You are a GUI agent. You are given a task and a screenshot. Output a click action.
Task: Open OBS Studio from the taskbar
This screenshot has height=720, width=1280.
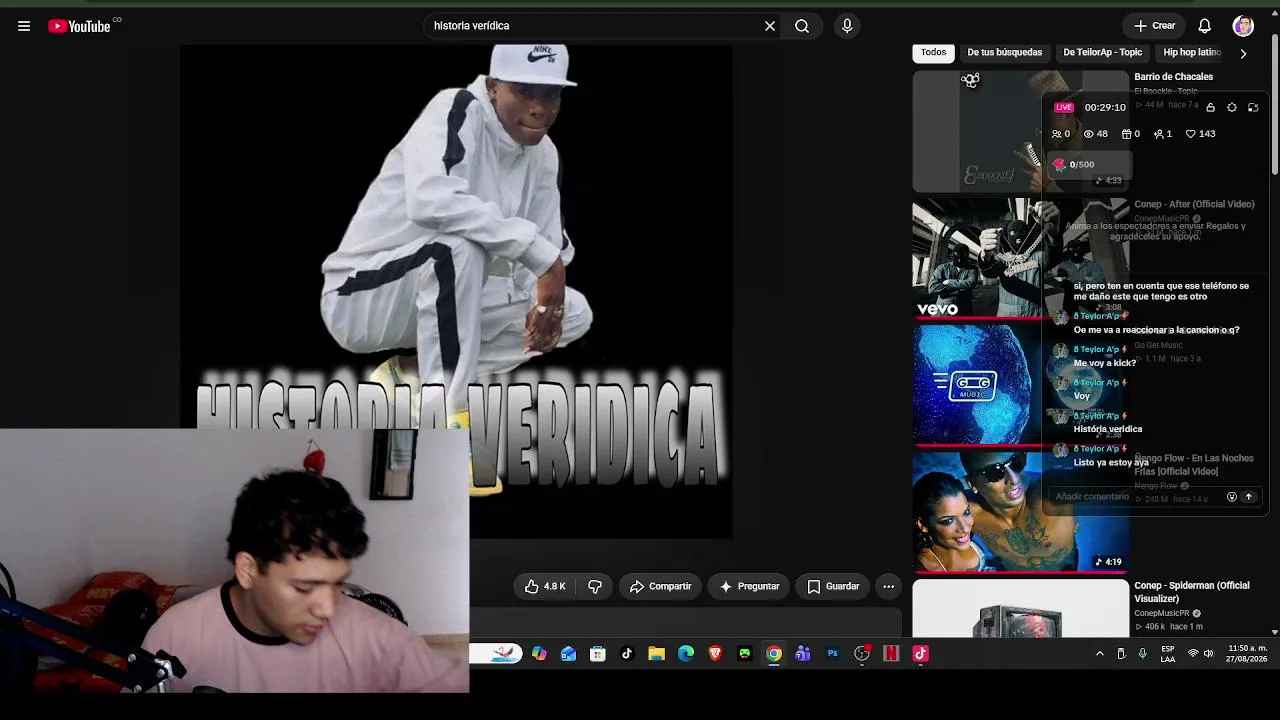click(862, 654)
